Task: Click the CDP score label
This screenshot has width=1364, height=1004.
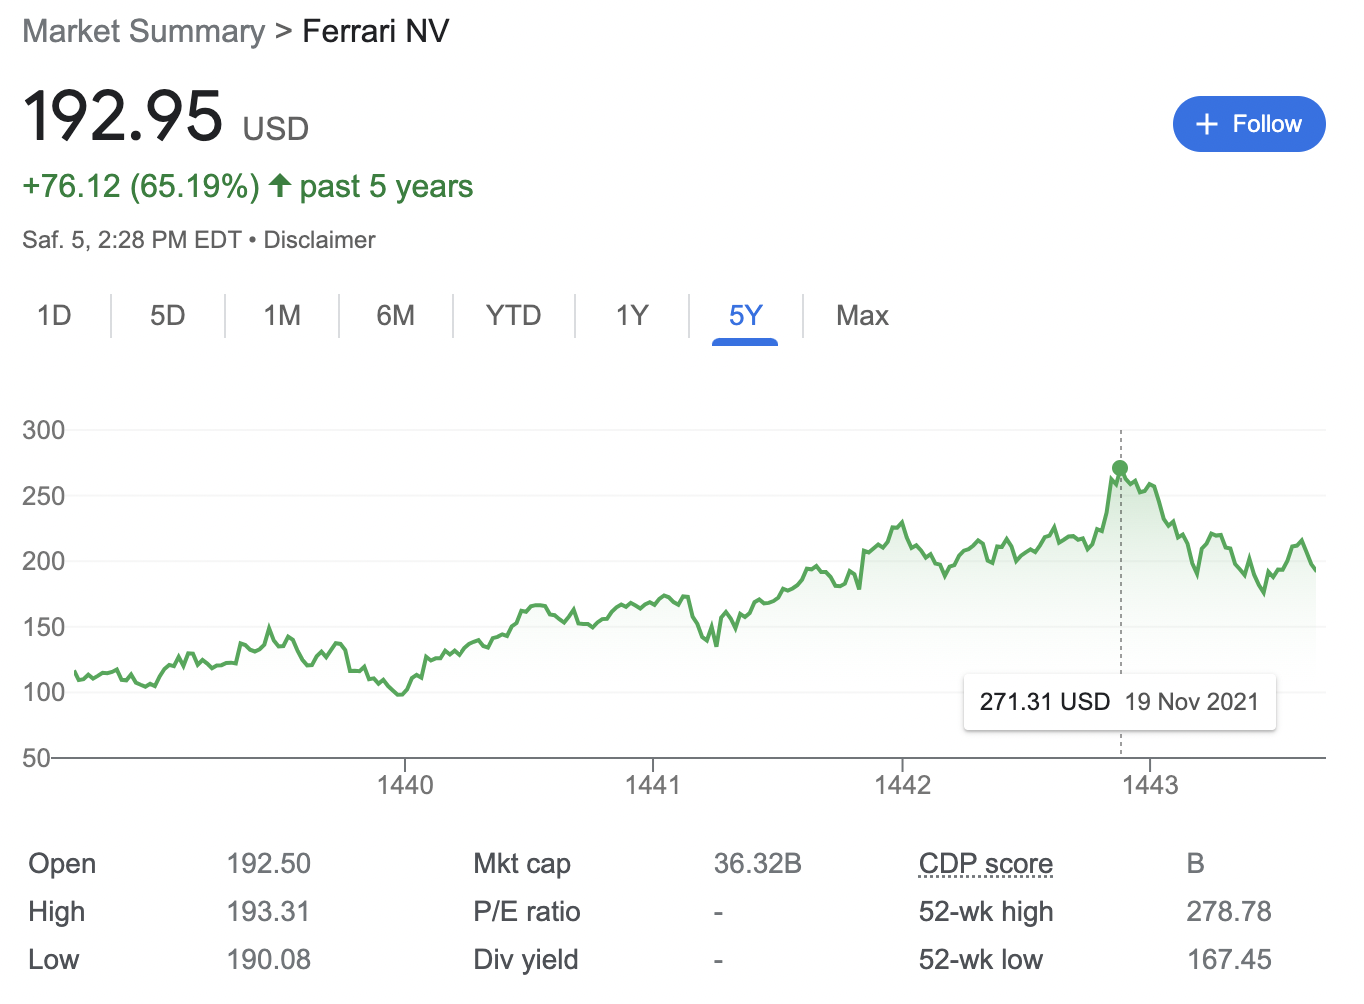Action: [985, 864]
